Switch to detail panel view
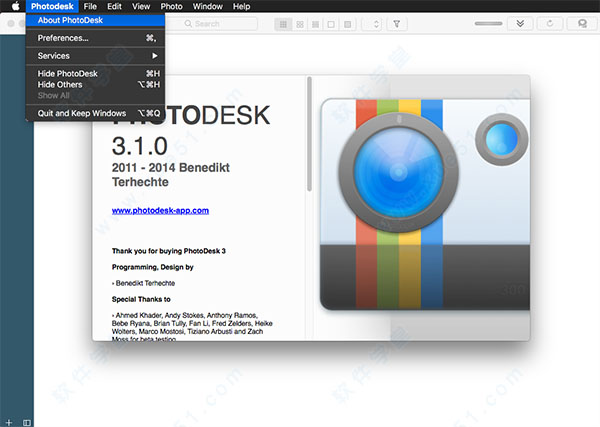The height and width of the screenshot is (427, 600). pyautogui.click(x=347, y=24)
